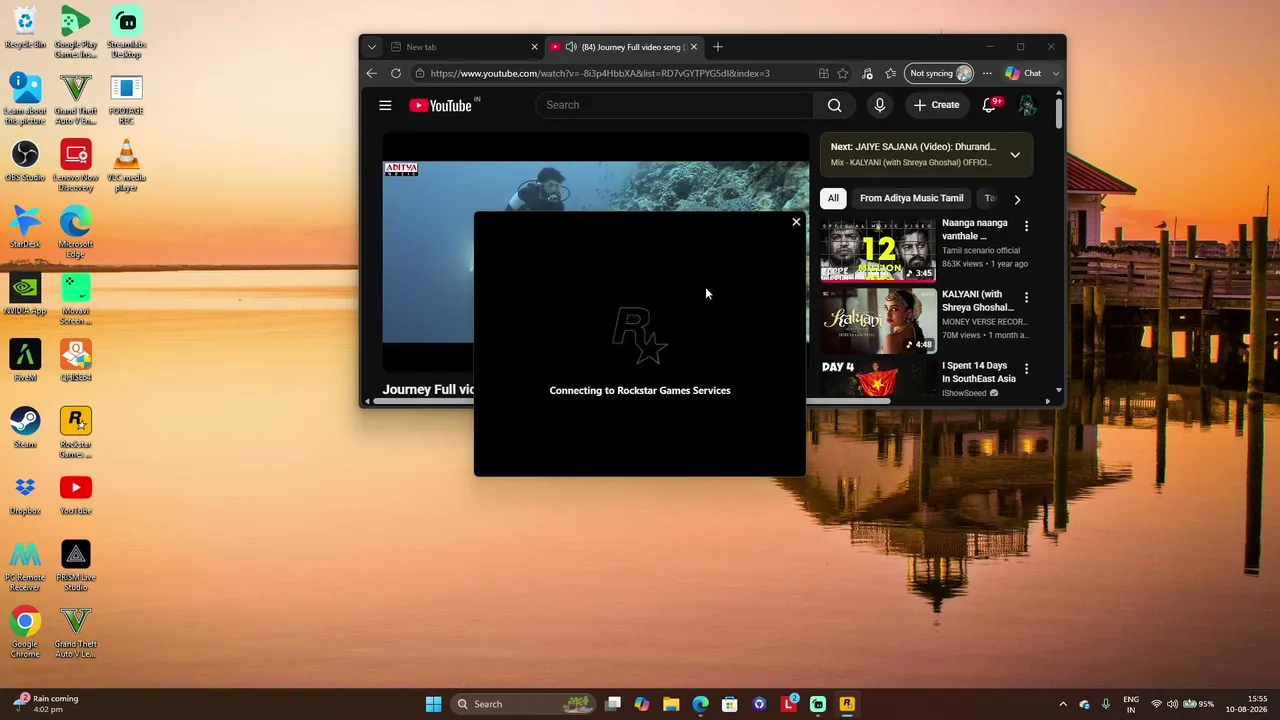This screenshot has width=1280, height=720.
Task: Start voice search with the microphone icon
Action: tap(880, 105)
